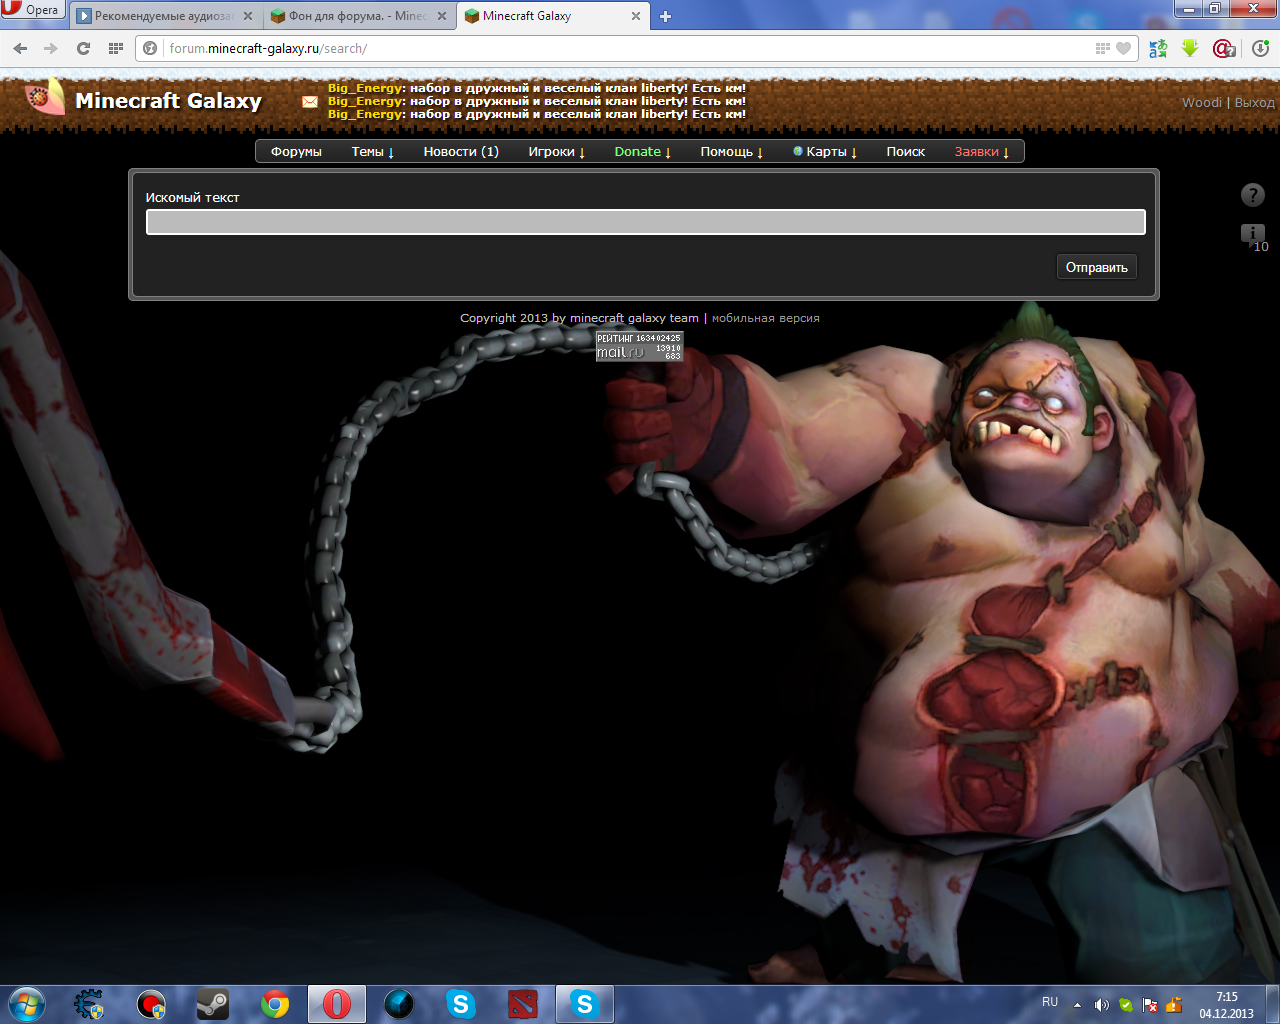This screenshot has width=1280, height=1024.
Task: Expand the Темы dropdown menu
Action: click(372, 151)
